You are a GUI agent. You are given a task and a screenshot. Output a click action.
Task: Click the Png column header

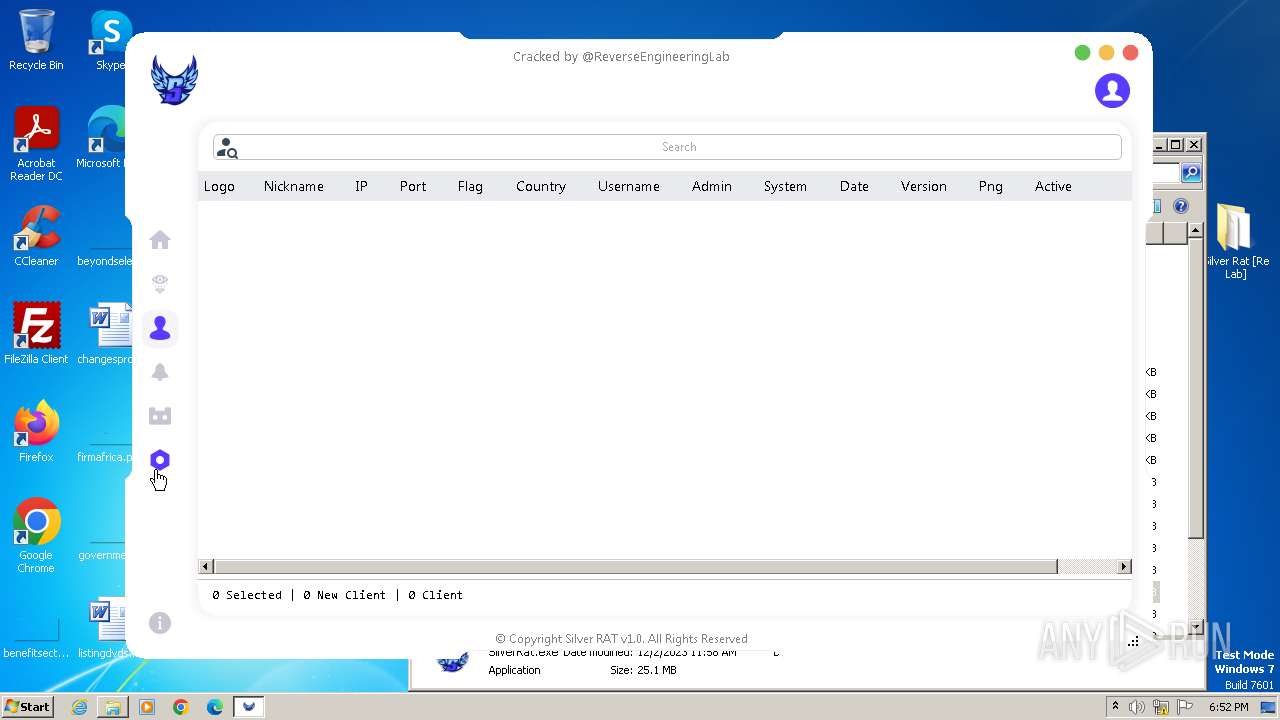pyautogui.click(x=990, y=186)
